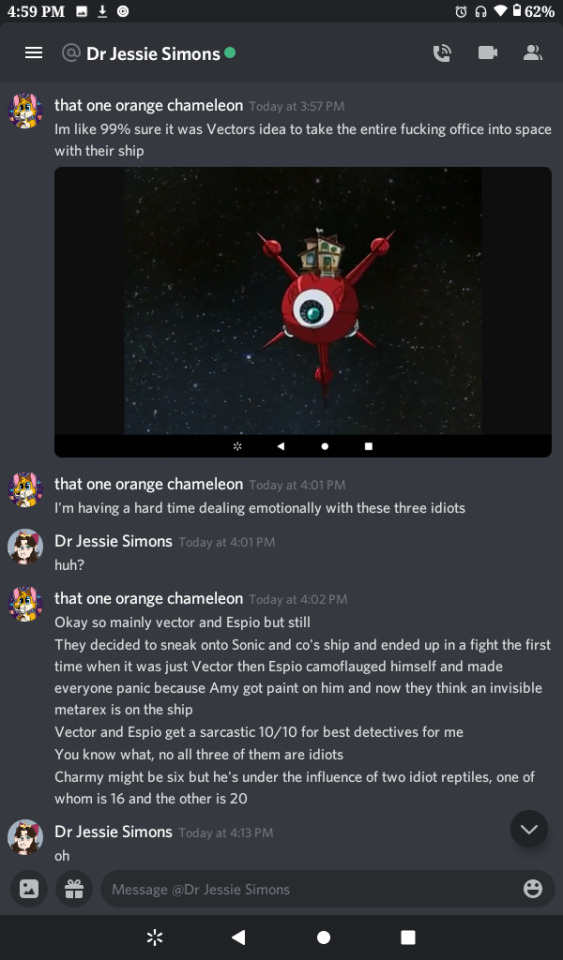This screenshot has height=960, width=563.
Task: Open recent apps with square button
Action: [x=408, y=937]
